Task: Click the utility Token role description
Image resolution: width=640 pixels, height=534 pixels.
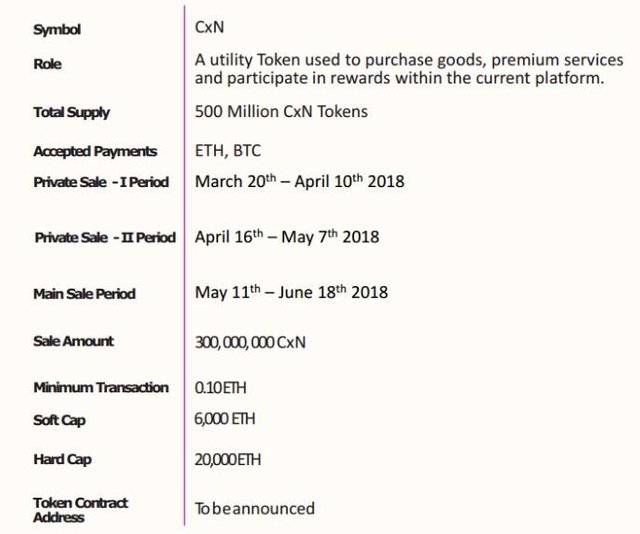Action: point(409,69)
